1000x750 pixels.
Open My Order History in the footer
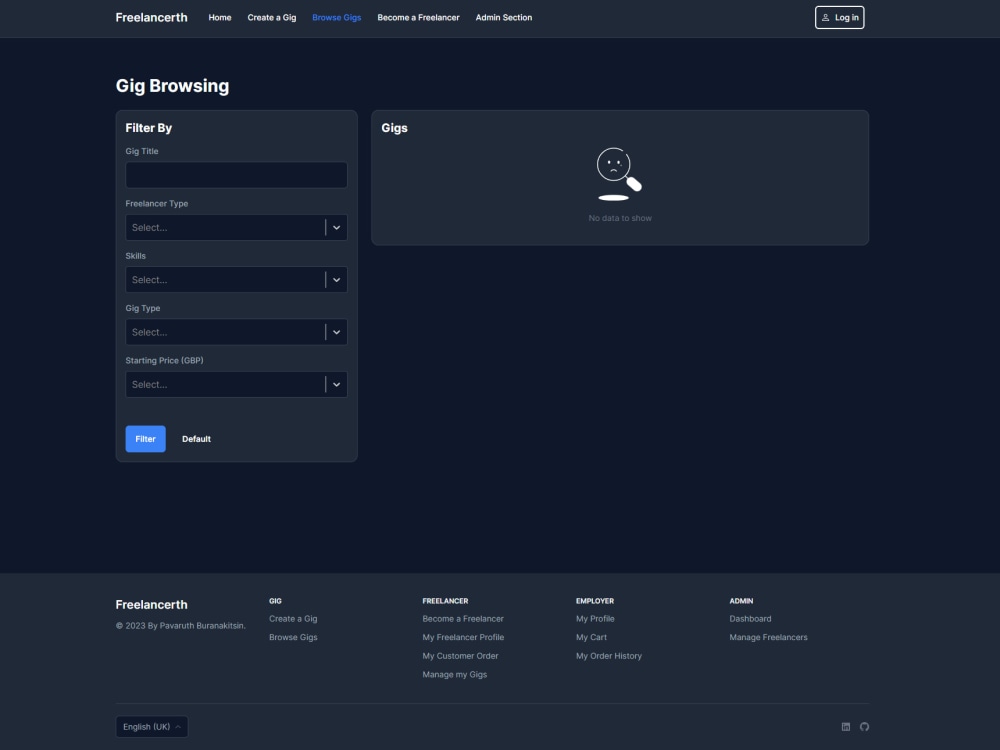608,656
